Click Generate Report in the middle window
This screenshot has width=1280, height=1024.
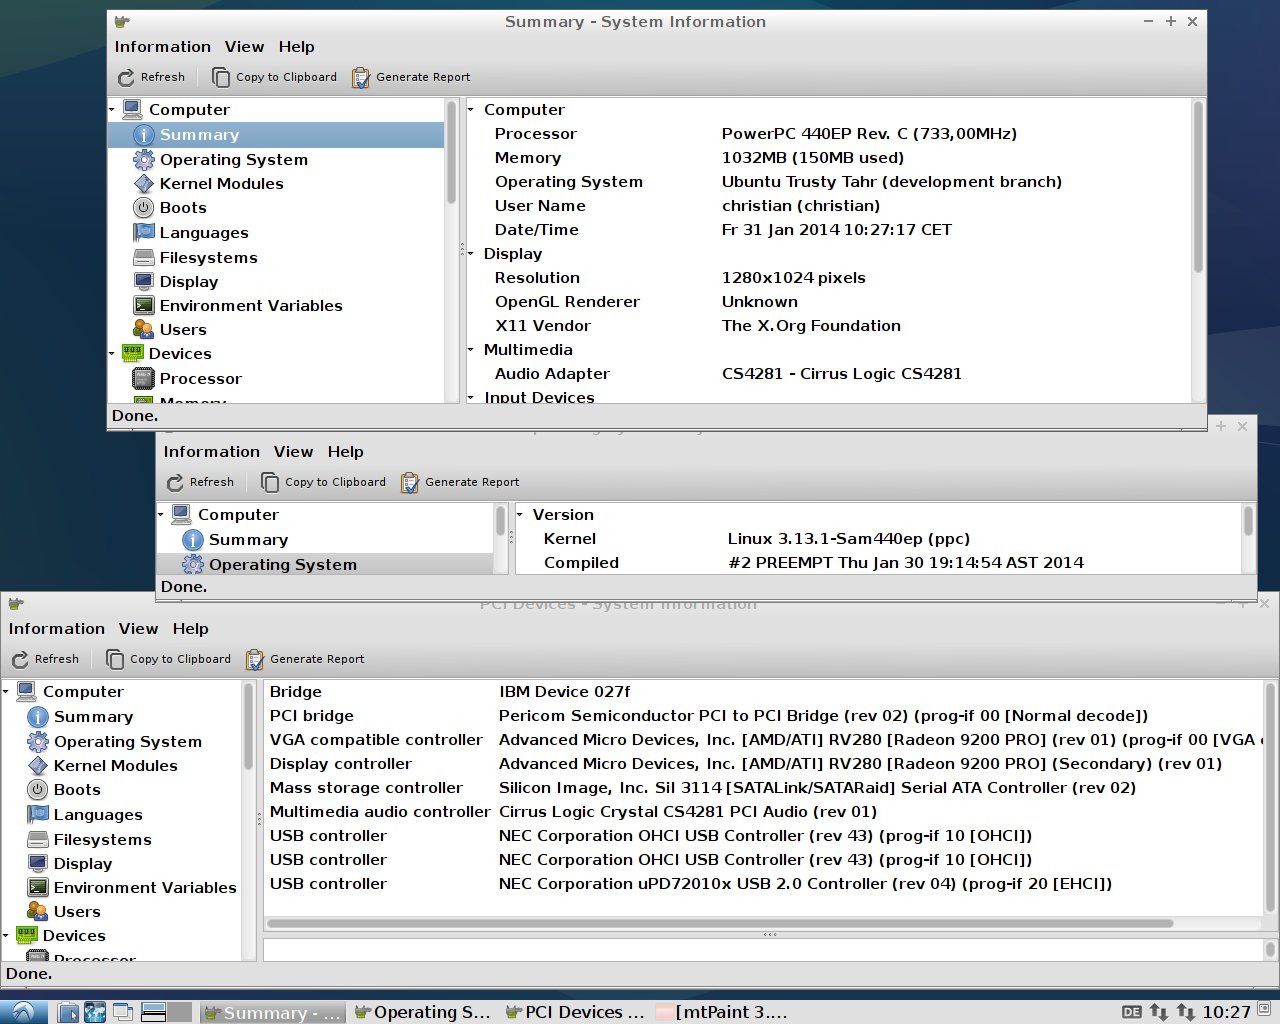coord(460,482)
